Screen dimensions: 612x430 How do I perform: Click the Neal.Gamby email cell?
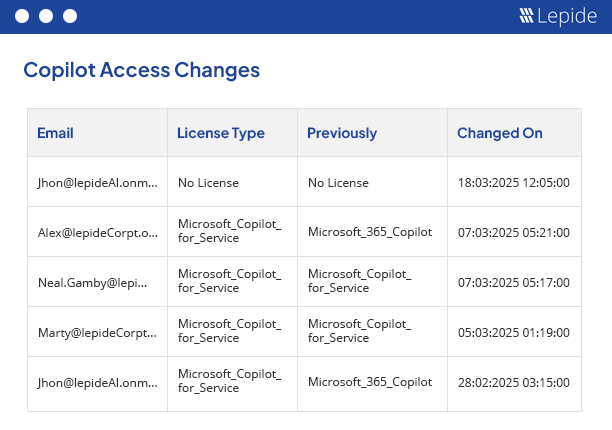click(x=98, y=282)
